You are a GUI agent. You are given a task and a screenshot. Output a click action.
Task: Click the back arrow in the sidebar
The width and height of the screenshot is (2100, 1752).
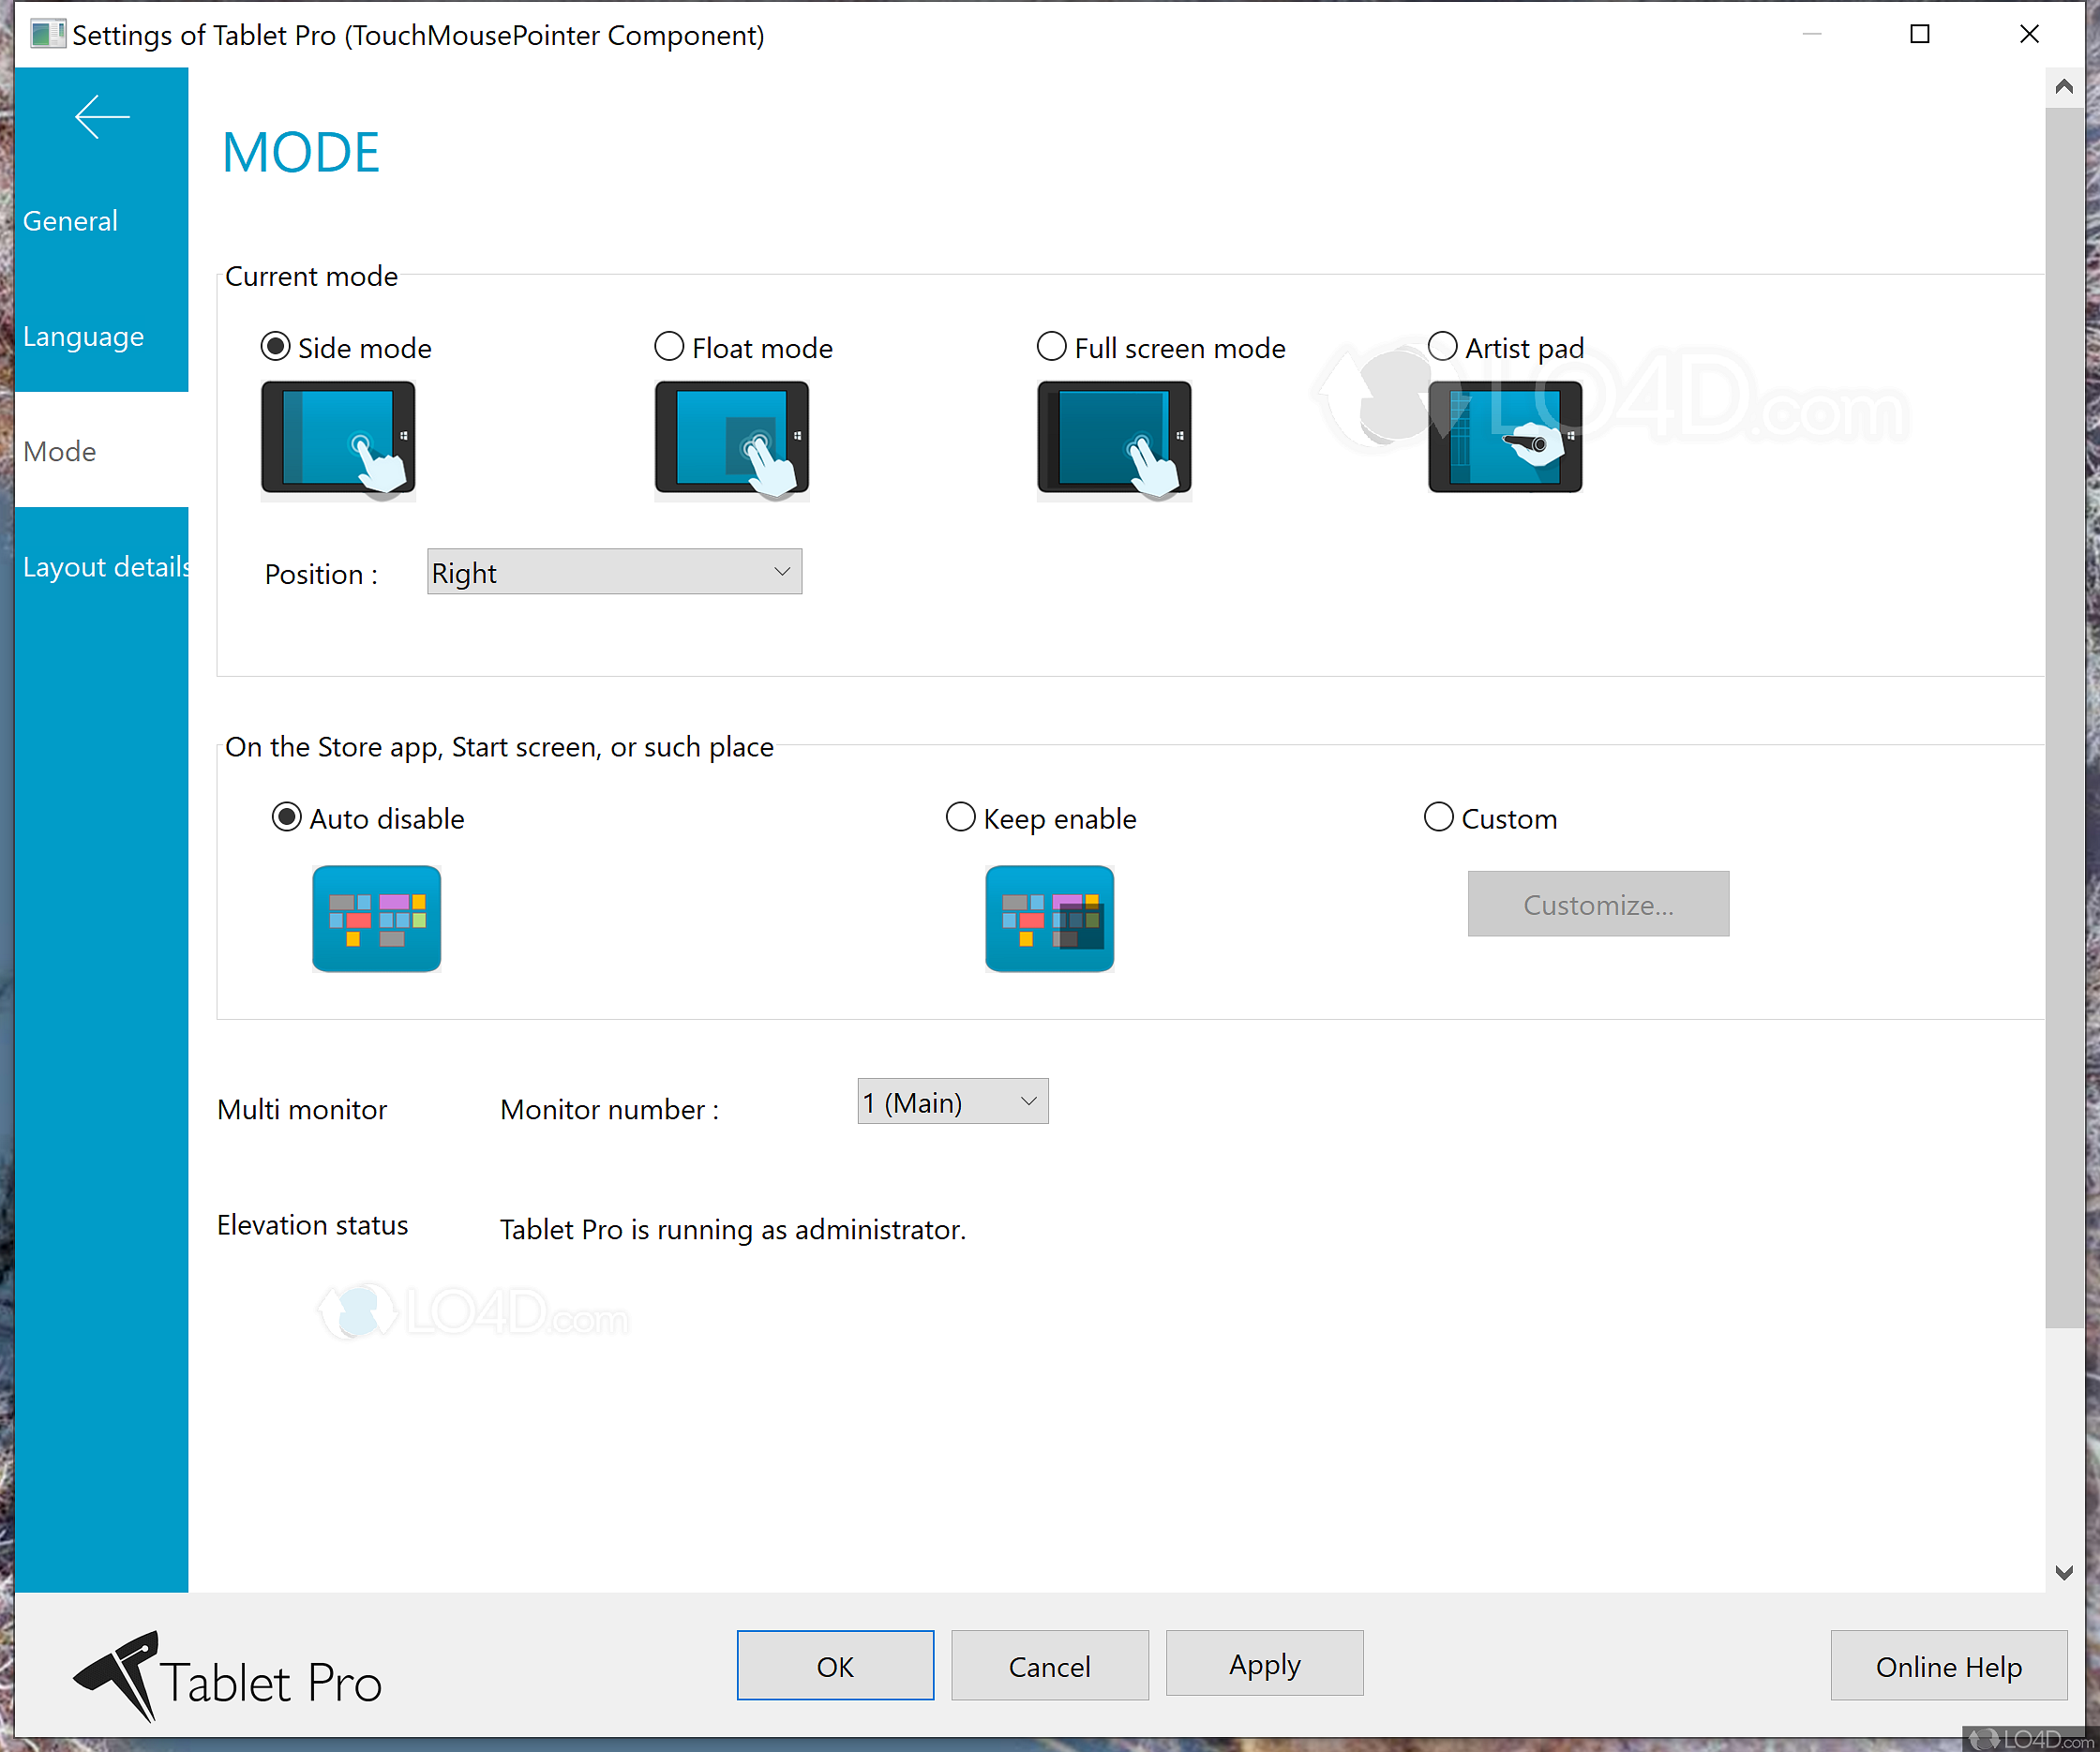[x=101, y=117]
